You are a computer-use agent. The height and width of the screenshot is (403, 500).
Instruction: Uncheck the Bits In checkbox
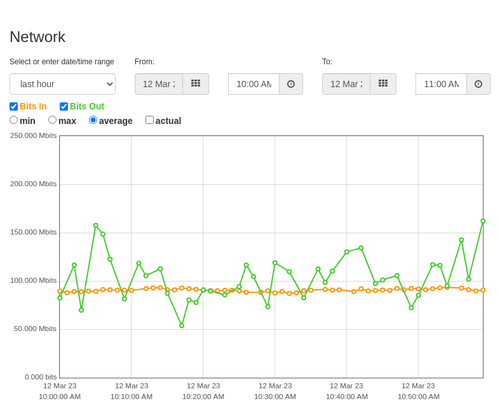[14, 106]
